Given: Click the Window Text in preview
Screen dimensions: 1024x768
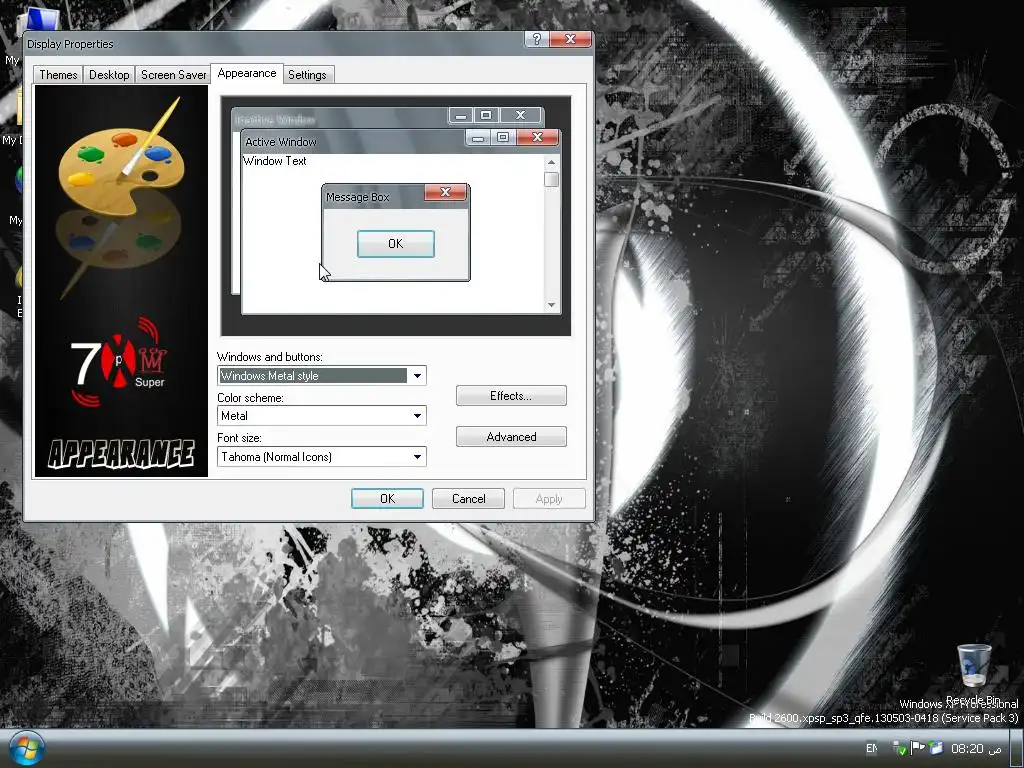Looking at the screenshot, I should click(x=274, y=161).
